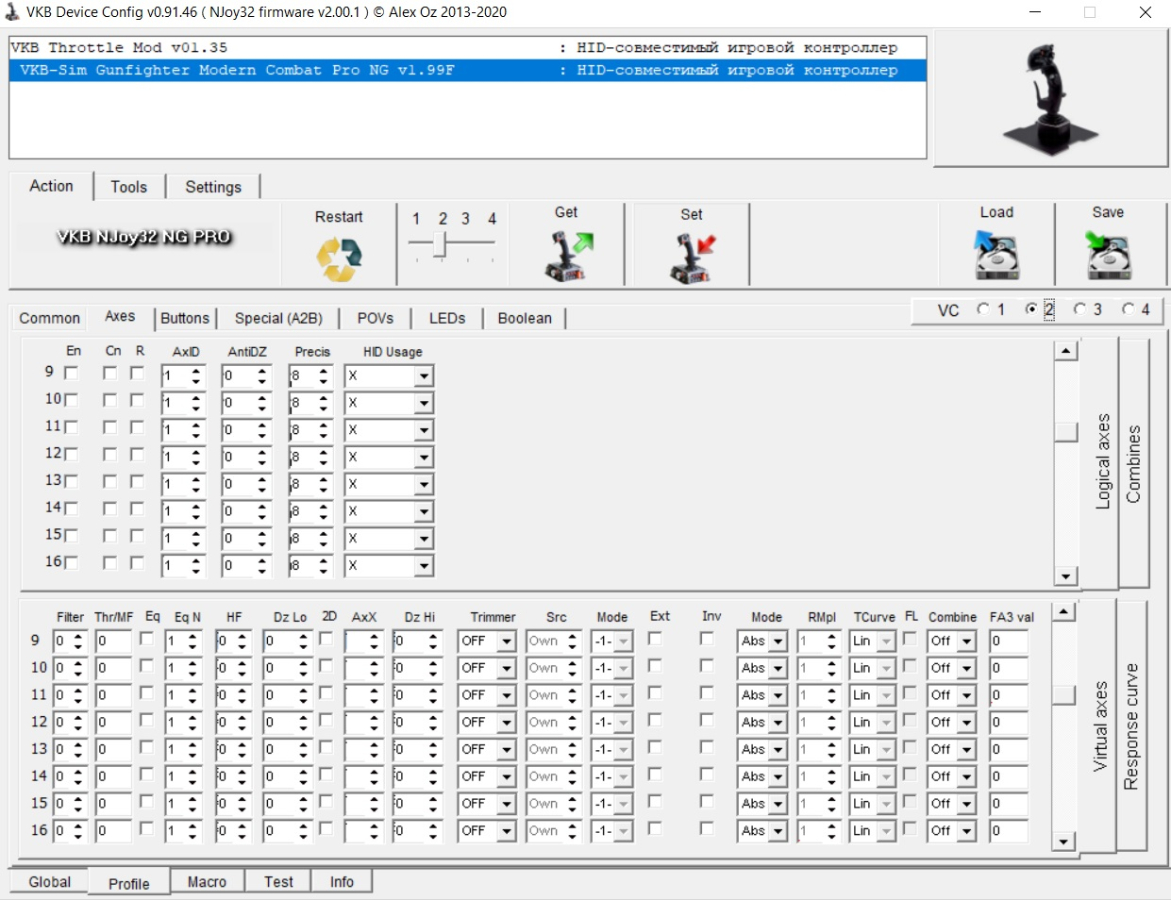Screen dimensions: 1171x900
Task: Click the Get joystick icon
Action: pos(567,255)
